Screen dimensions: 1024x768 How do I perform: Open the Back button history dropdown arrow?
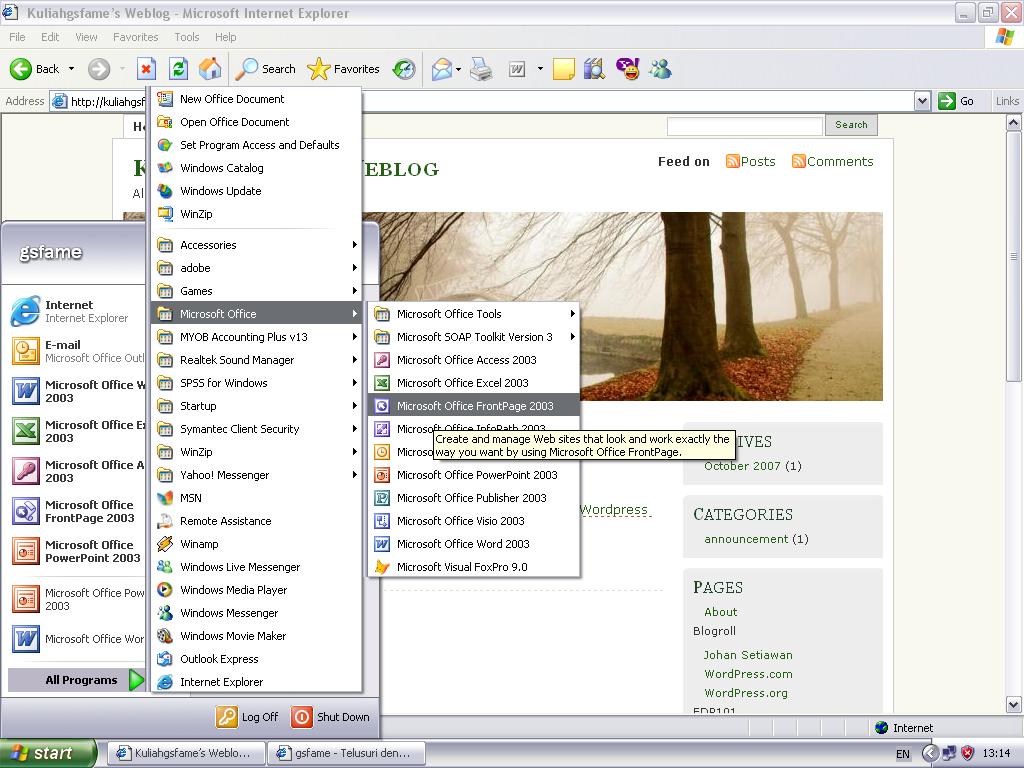[71, 69]
